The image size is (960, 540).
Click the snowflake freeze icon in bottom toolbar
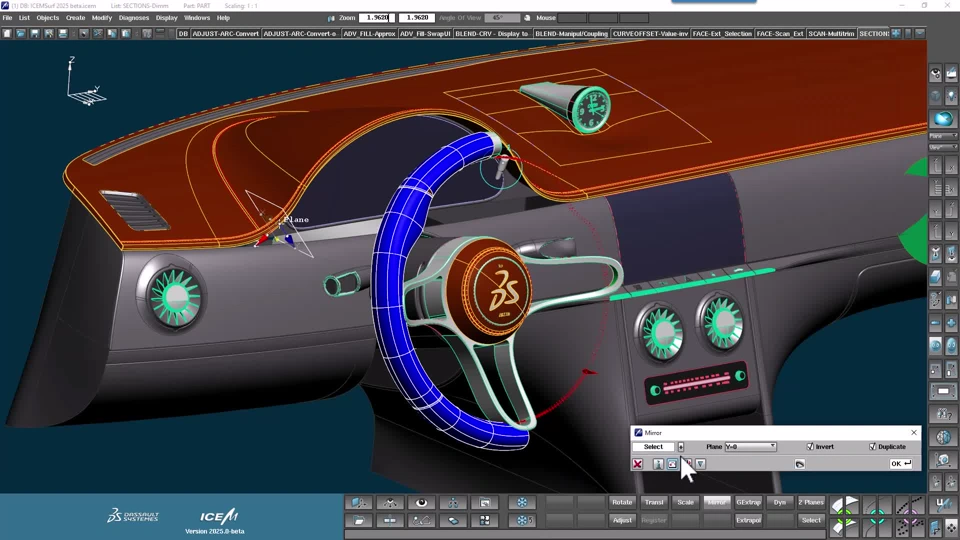click(x=522, y=503)
